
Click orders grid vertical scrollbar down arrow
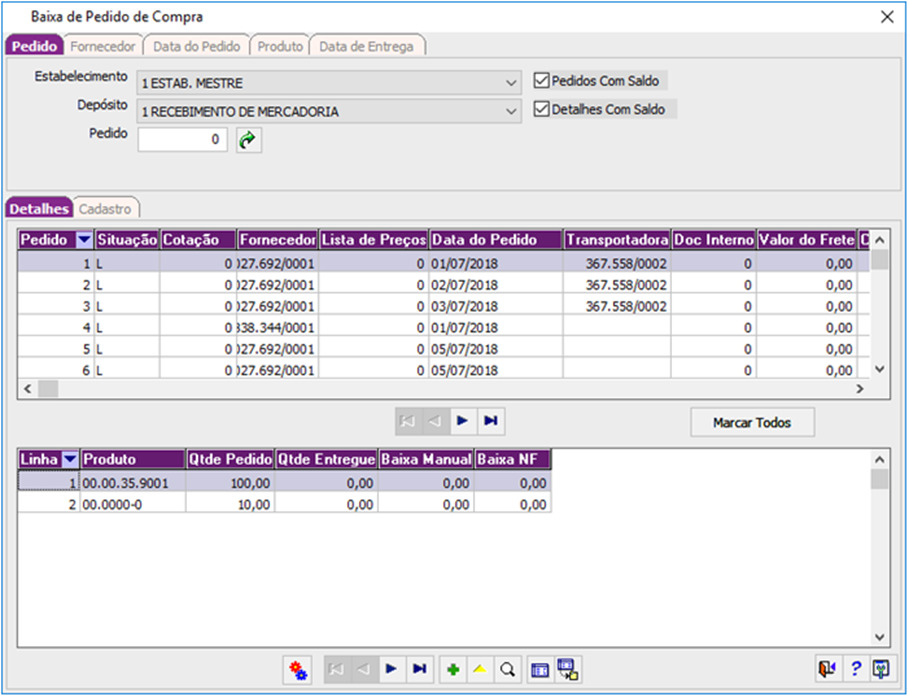point(879,369)
